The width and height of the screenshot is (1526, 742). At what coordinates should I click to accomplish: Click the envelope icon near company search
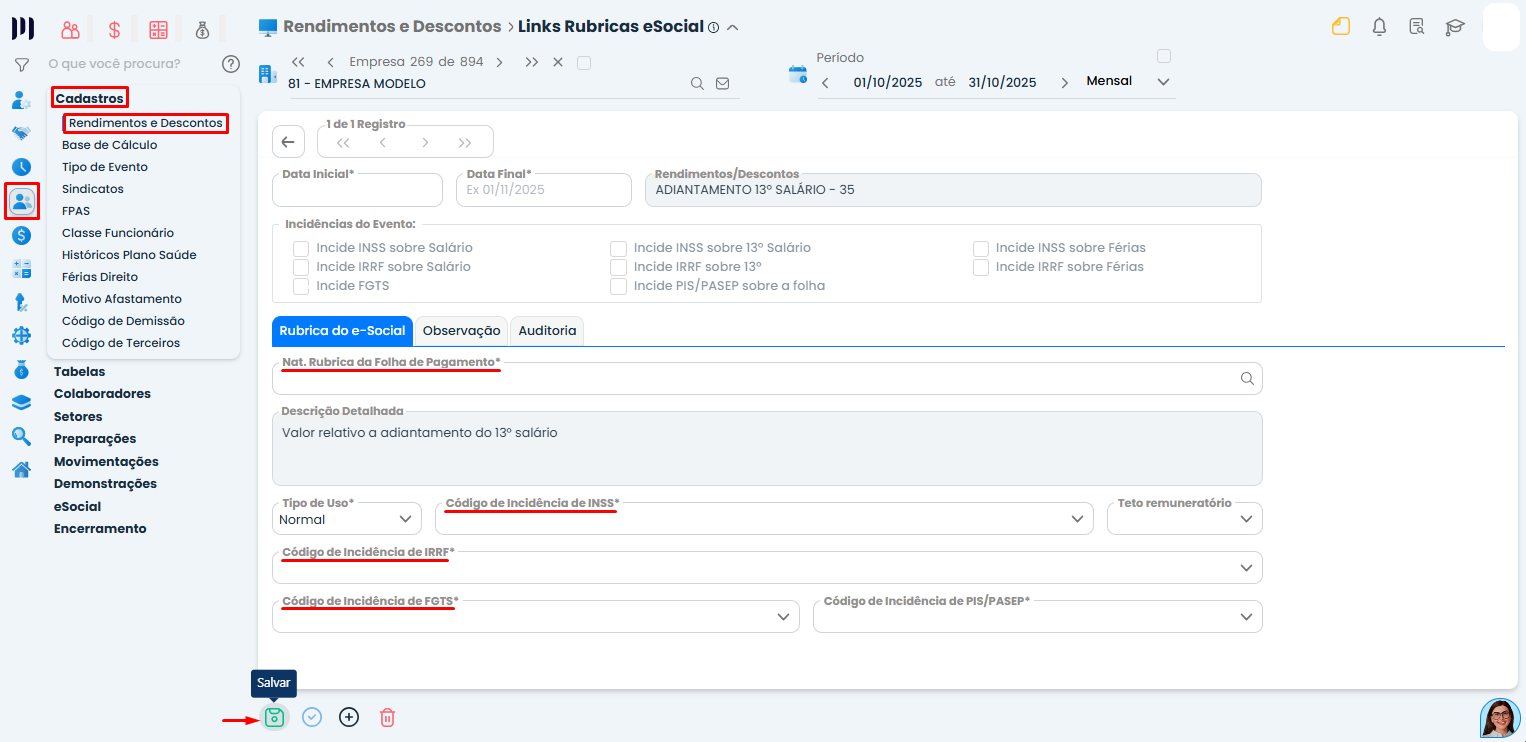click(x=722, y=84)
